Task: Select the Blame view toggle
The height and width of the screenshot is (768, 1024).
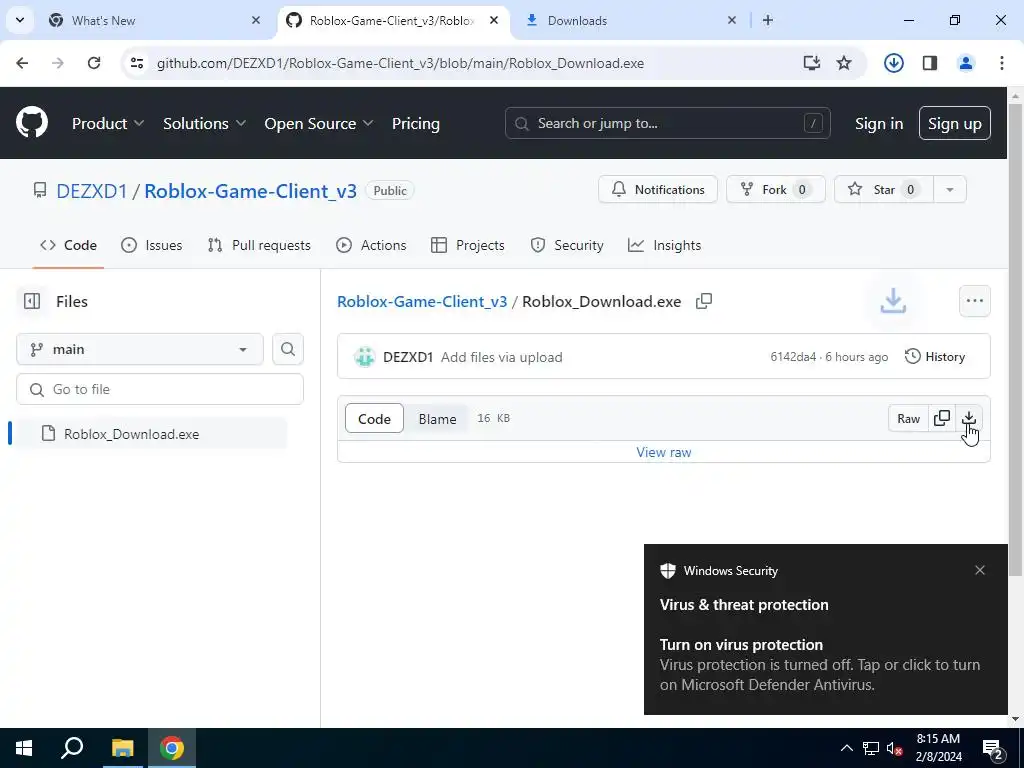Action: tap(437, 419)
